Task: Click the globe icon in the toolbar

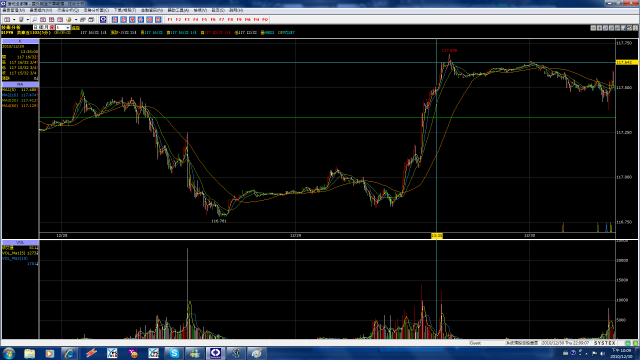Action: coord(68,19)
